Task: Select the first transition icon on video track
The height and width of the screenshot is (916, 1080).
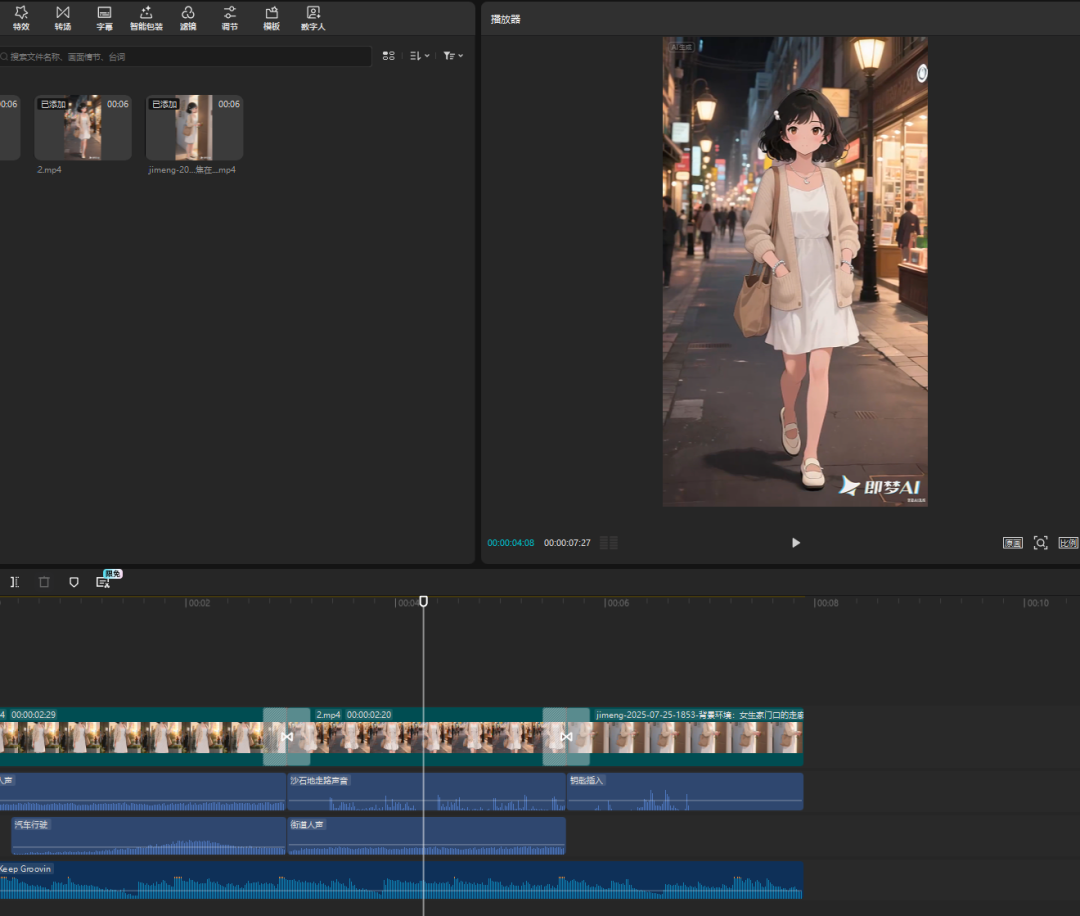Action: [x=287, y=737]
